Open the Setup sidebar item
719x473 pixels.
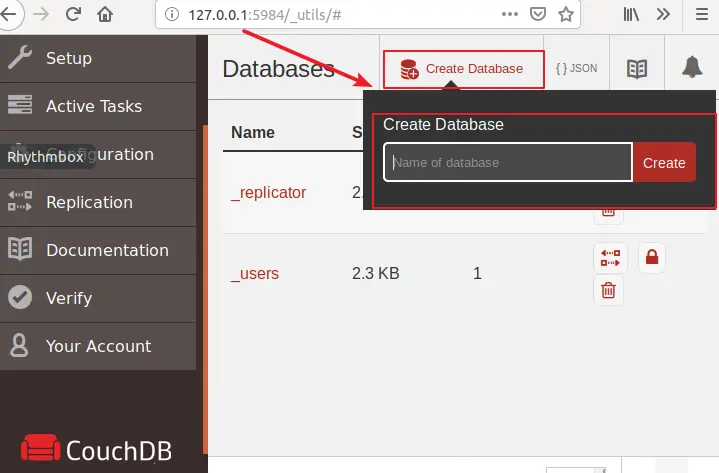tap(98, 59)
